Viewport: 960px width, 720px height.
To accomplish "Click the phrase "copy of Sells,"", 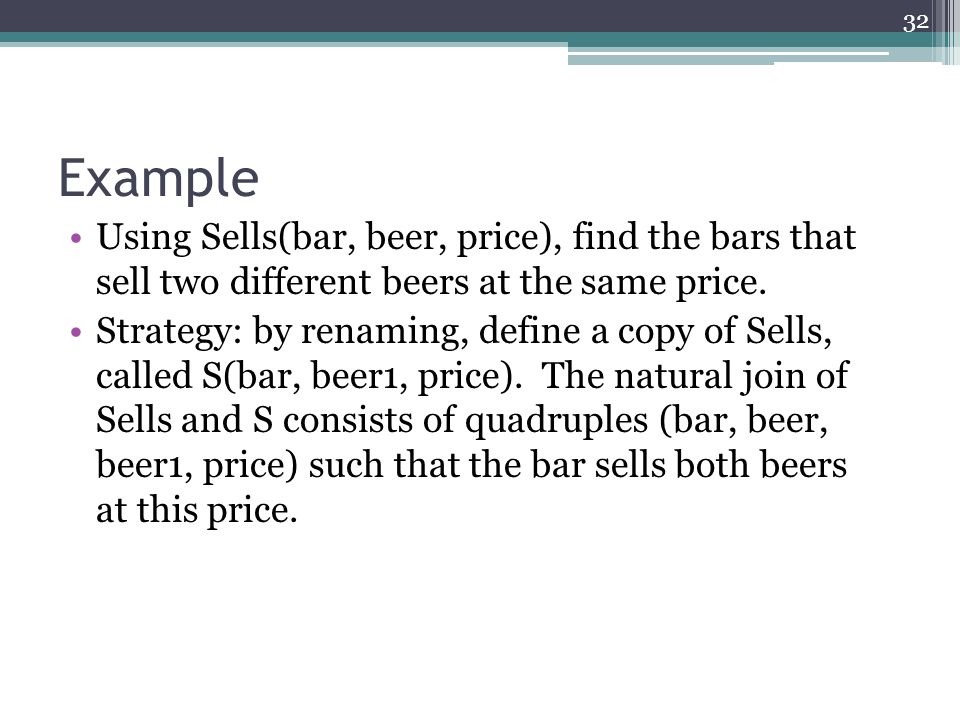I will point(724,332).
